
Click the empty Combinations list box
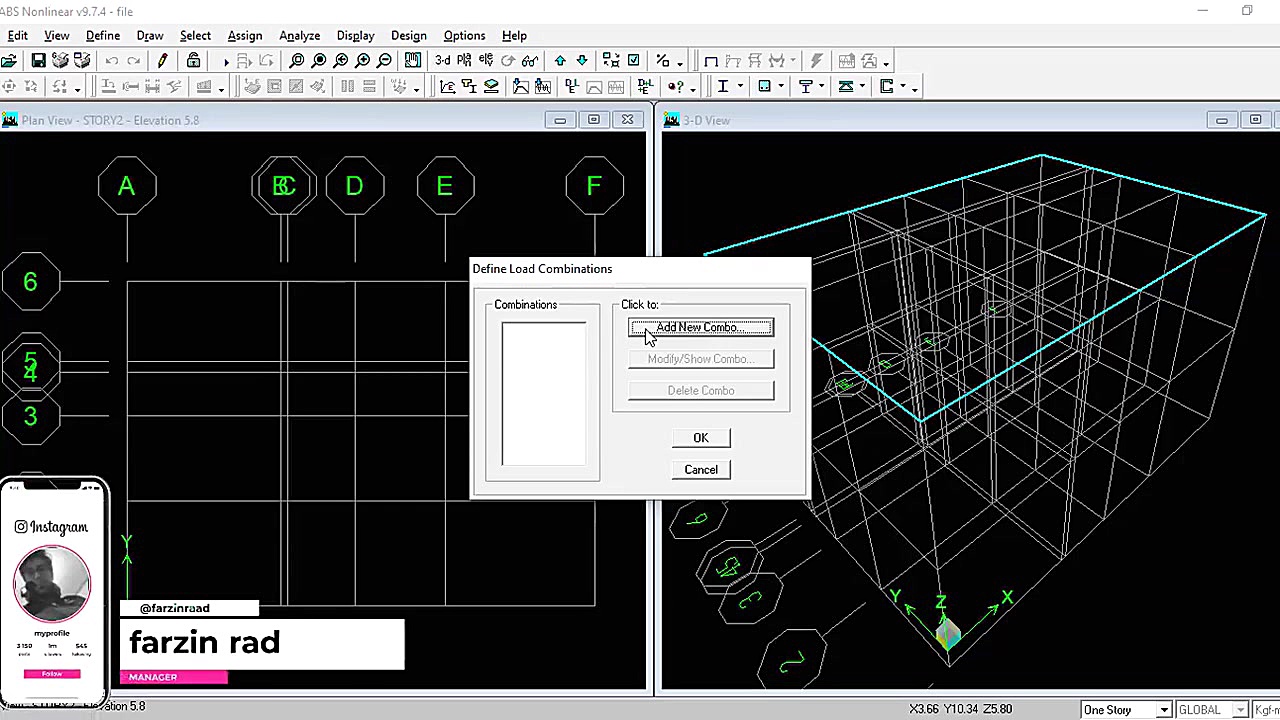coord(544,393)
